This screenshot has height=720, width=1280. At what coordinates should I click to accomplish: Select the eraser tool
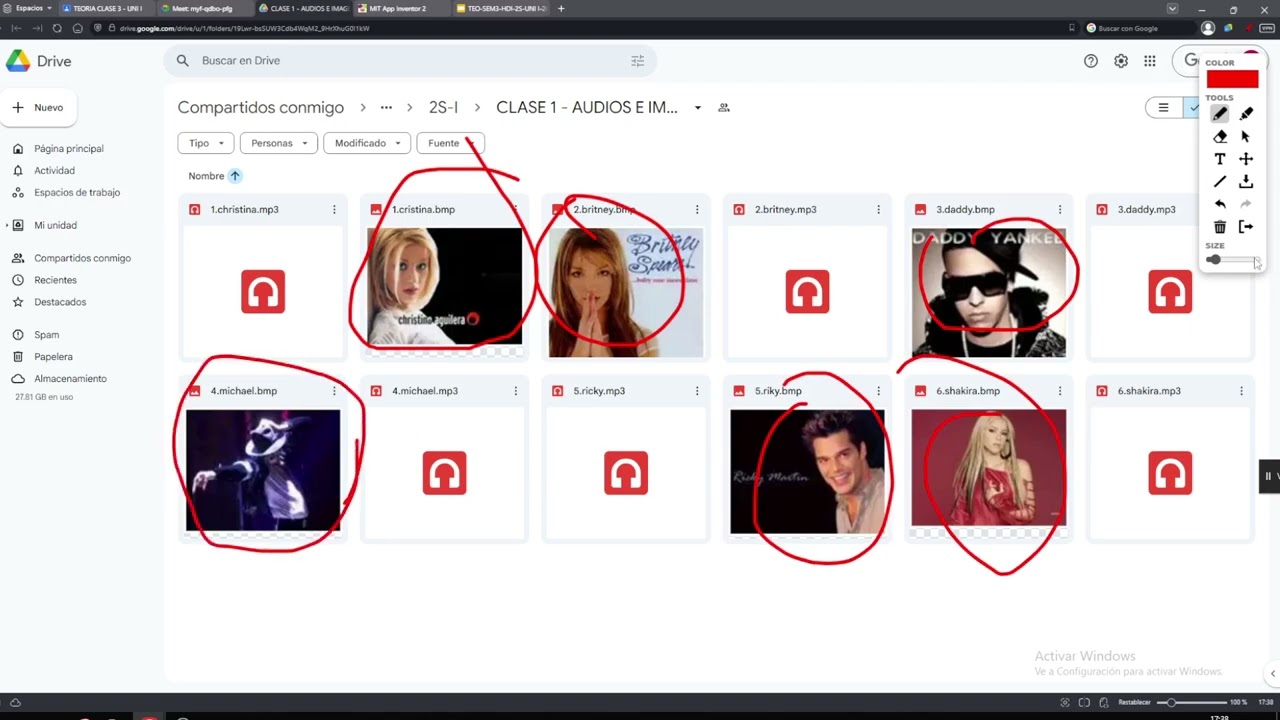[1220, 136]
